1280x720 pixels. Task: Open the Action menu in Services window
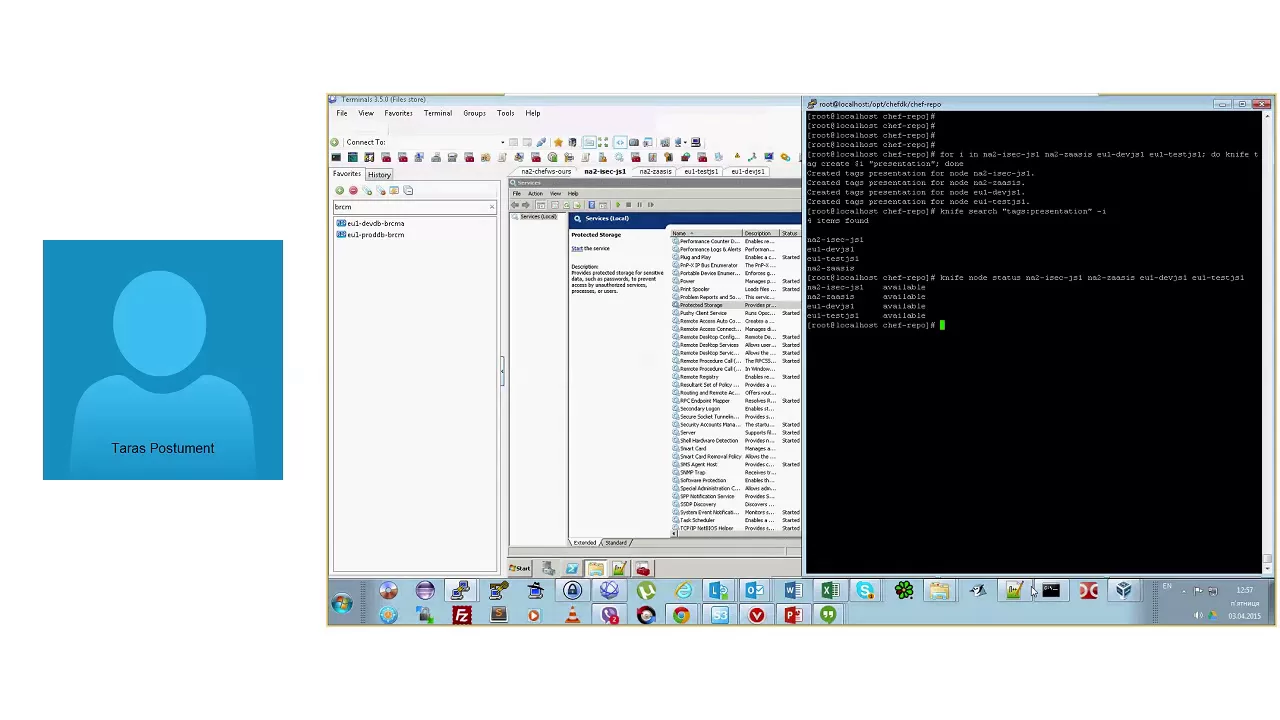tap(535, 193)
